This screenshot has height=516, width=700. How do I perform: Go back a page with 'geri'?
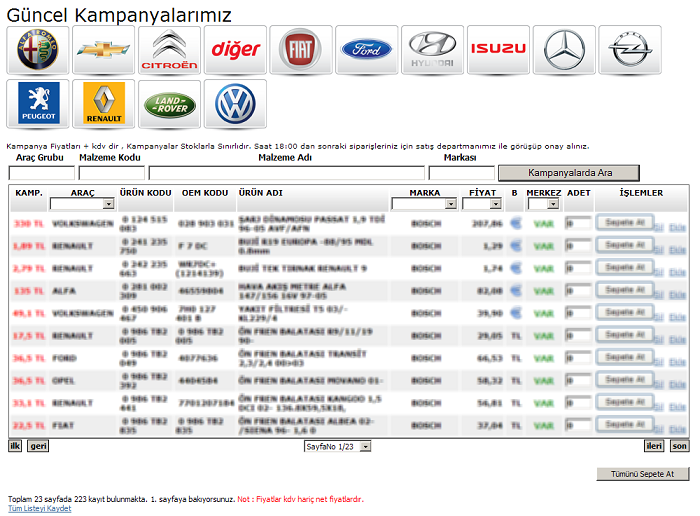tap(38, 446)
